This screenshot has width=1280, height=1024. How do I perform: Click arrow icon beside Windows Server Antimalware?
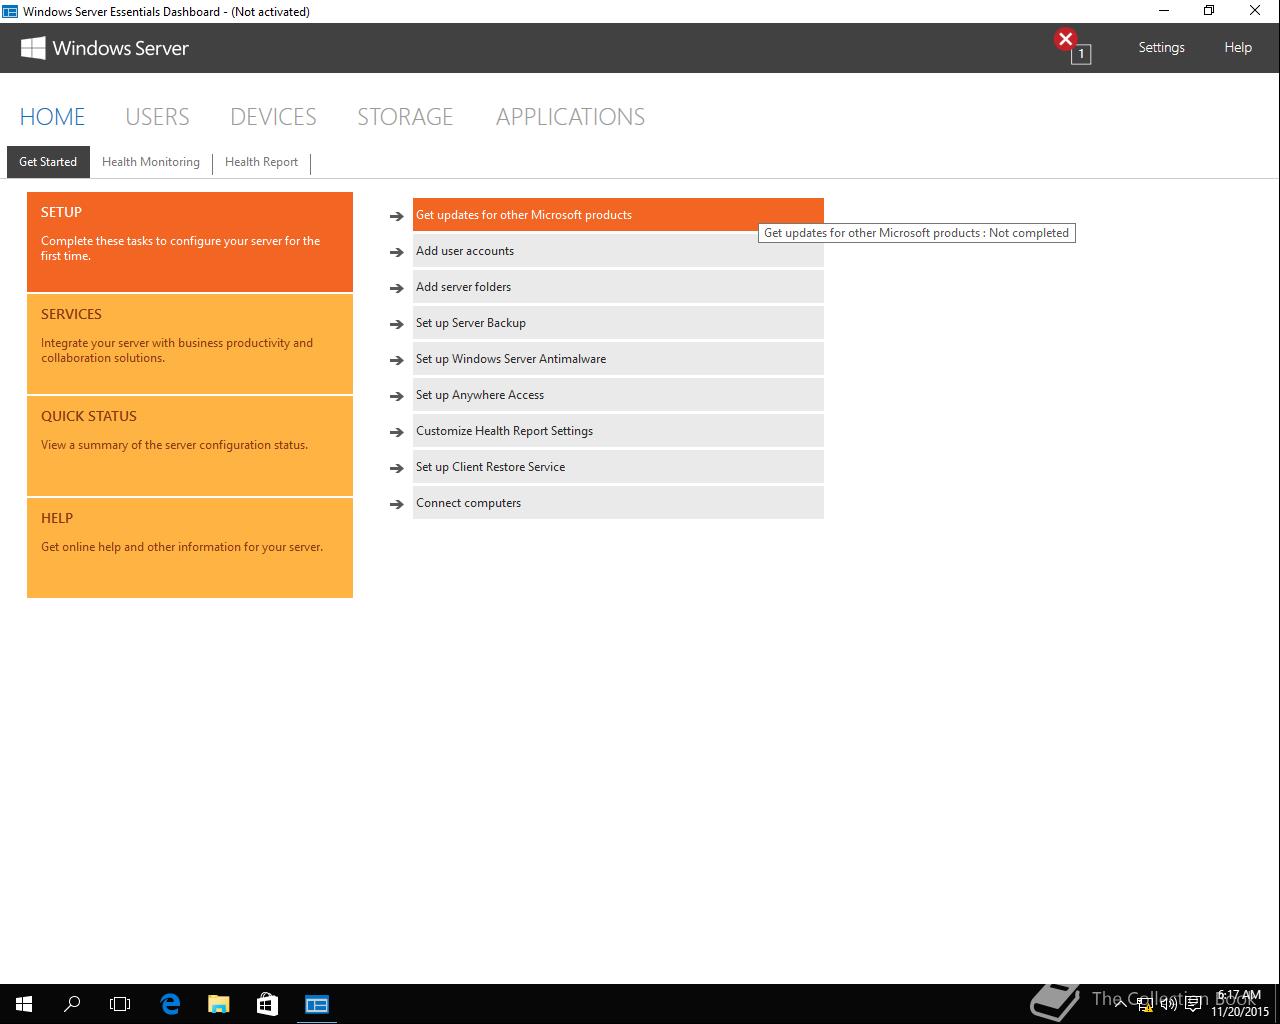pos(397,360)
